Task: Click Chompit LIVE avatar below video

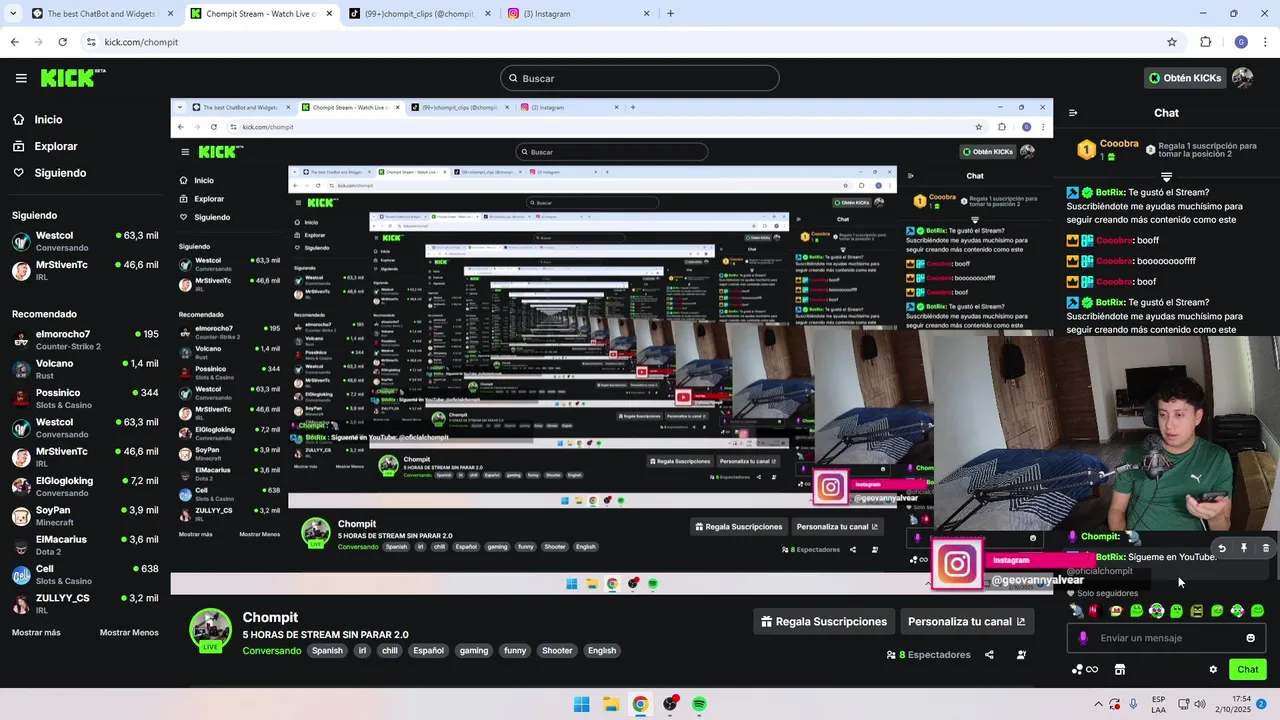Action: pos(211,630)
